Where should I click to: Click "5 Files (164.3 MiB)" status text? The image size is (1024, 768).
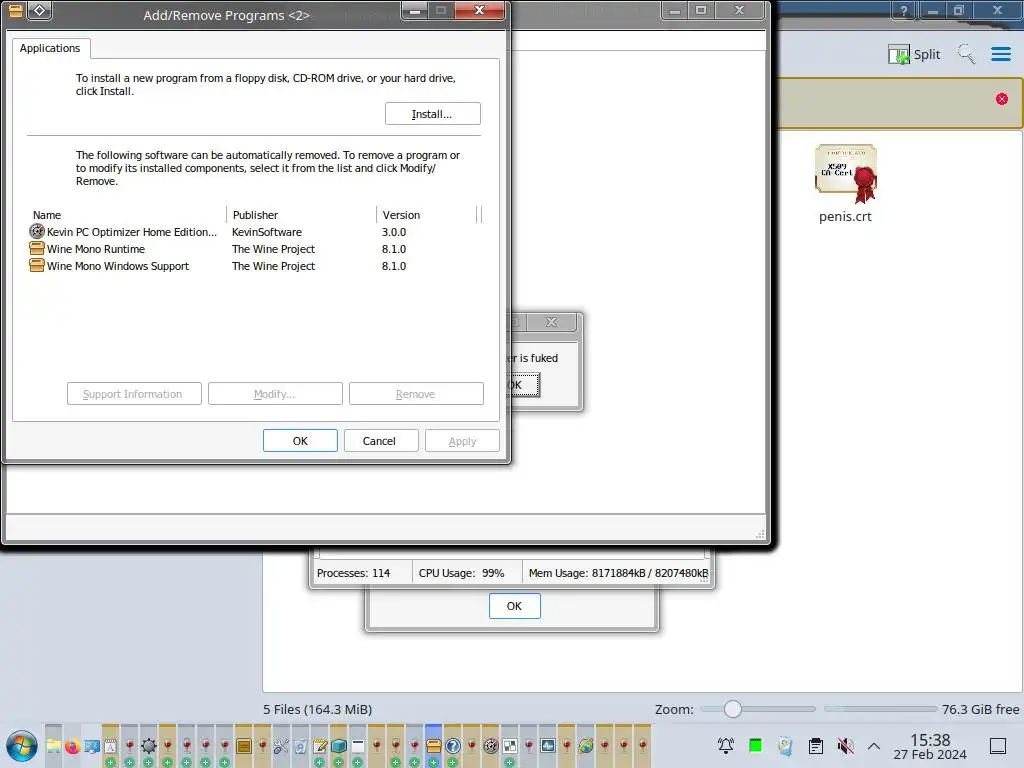tap(317, 709)
